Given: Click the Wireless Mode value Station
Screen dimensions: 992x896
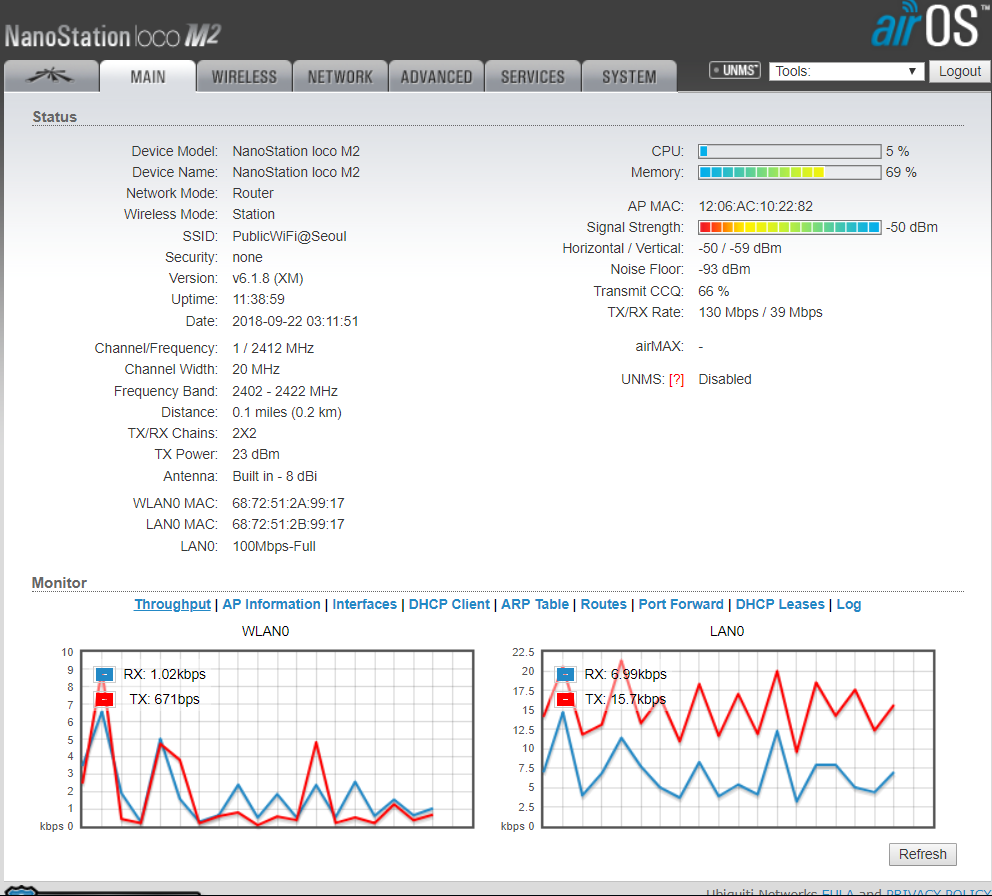Looking at the screenshot, I should (253, 215).
